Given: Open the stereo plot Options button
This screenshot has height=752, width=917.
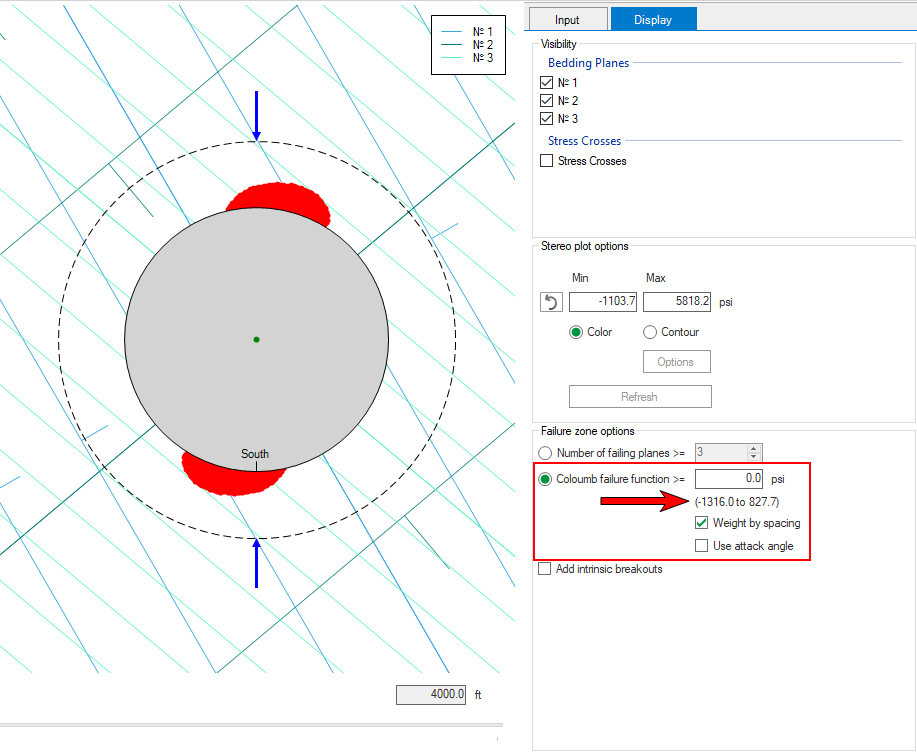Looking at the screenshot, I should tap(676, 362).
